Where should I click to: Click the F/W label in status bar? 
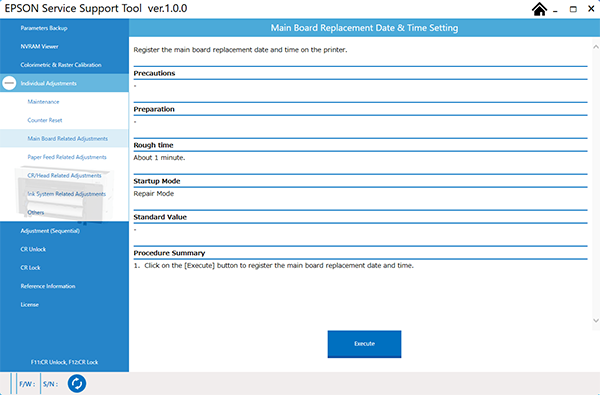(27, 384)
